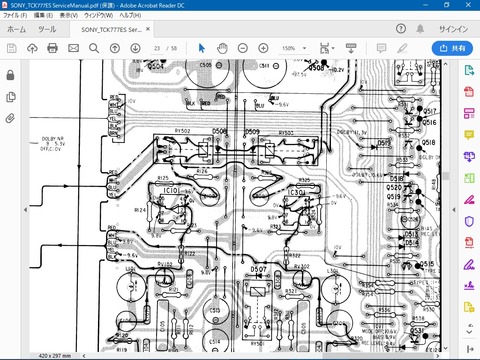Screen dimensions: 480x360
Task: Go to next page with down arrow
Action: [x=135, y=48]
